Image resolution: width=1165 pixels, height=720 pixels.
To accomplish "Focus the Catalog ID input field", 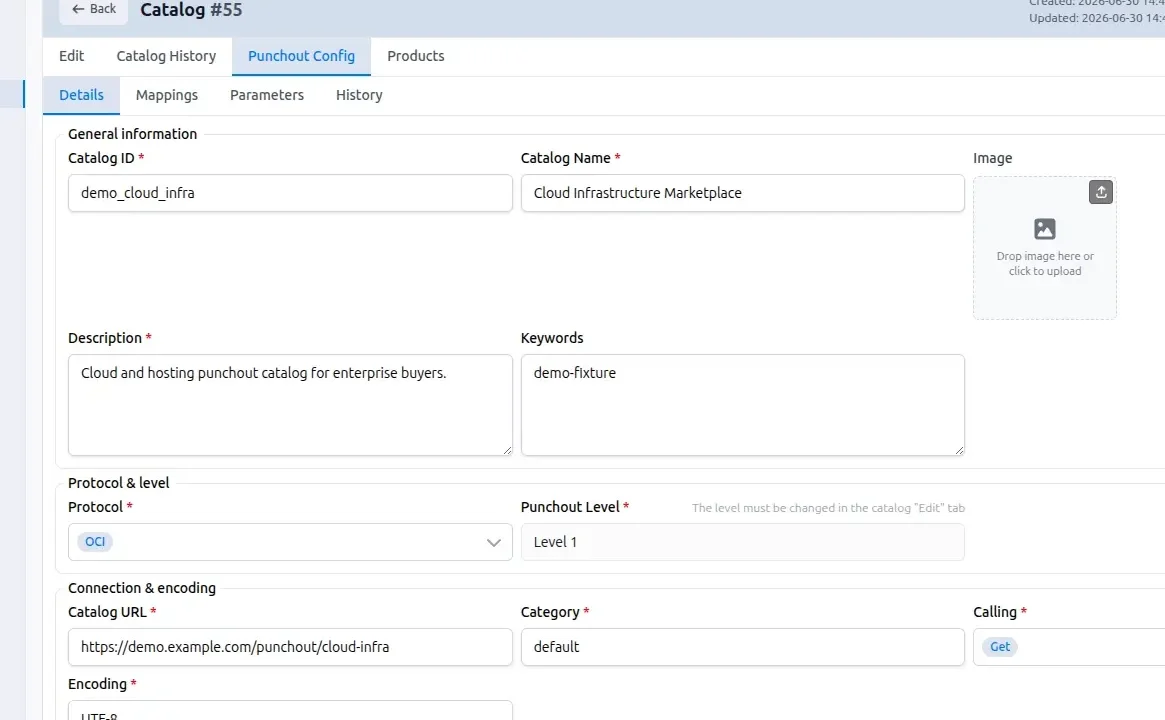I will tap(291, 193).
